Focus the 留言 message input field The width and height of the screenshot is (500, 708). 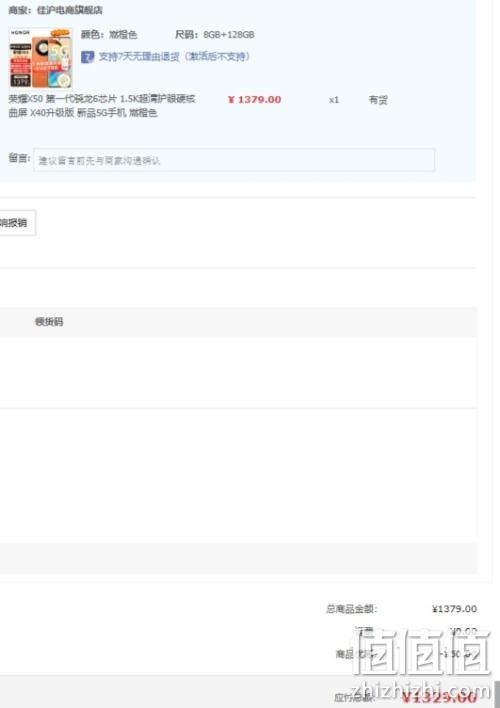[234, 160]
